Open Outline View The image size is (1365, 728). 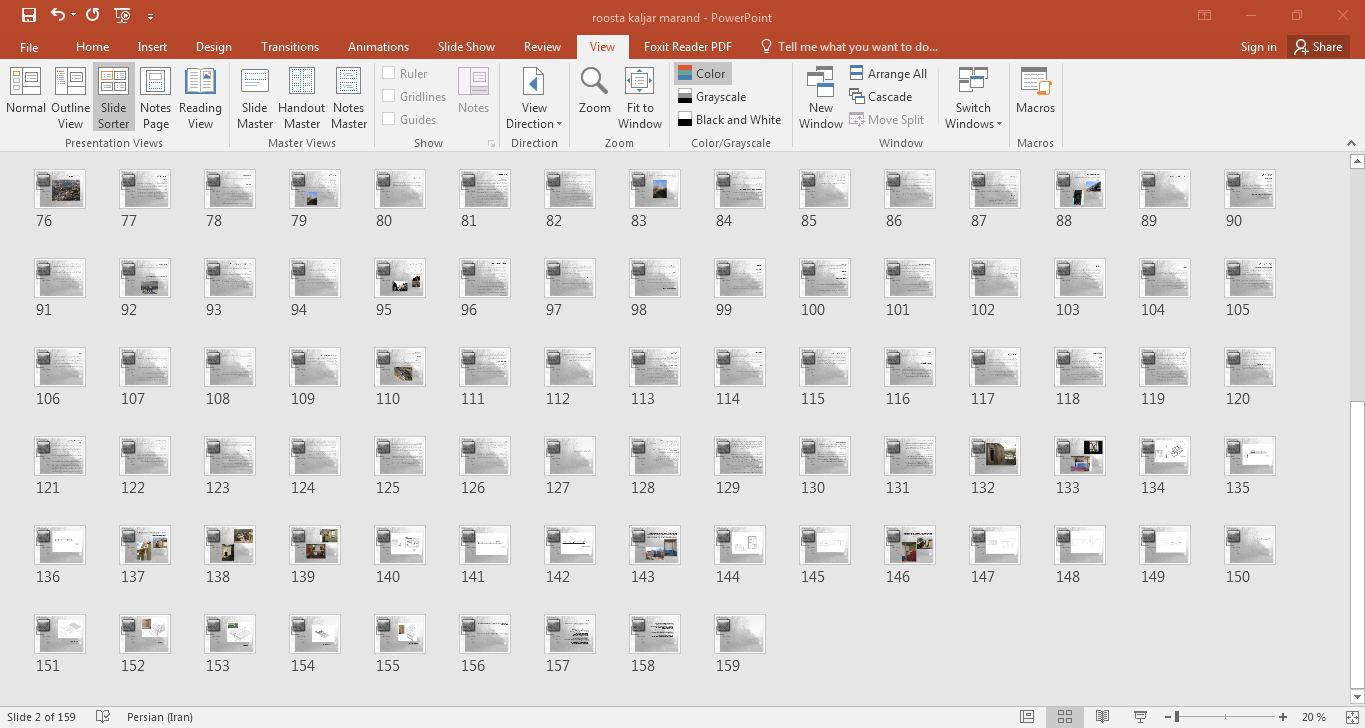(x=70, y=98)
